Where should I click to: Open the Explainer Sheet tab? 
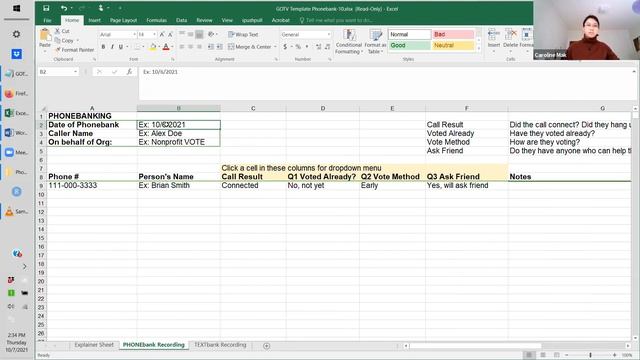pyautogui.click(x=94, y=345)
